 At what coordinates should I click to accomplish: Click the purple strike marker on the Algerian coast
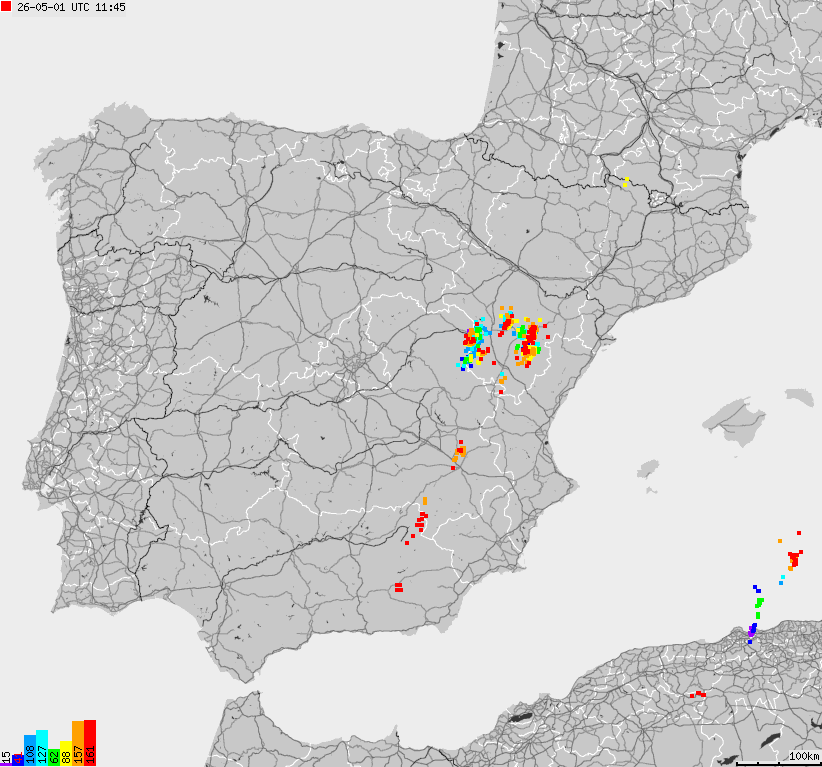[751, 633]
